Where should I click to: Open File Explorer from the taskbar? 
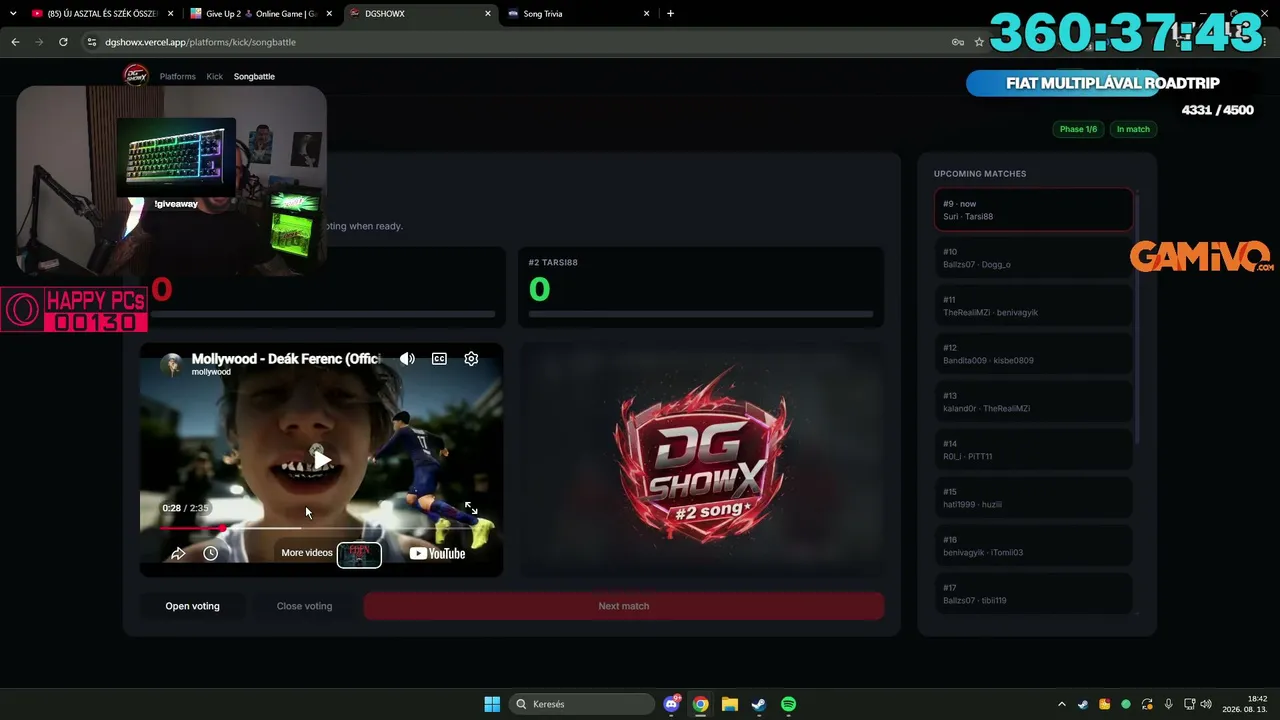(730, 704)
